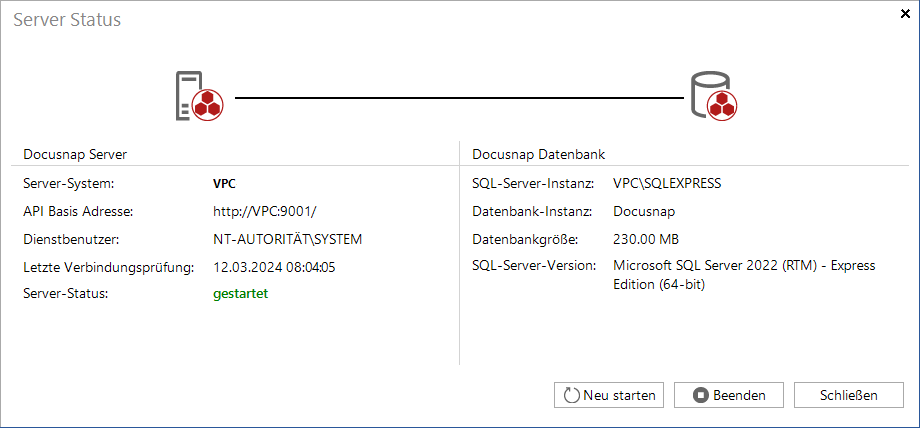This screenshot has width=920, height=428.
Task: Click the Server Status window title
Action: [67, 19]
